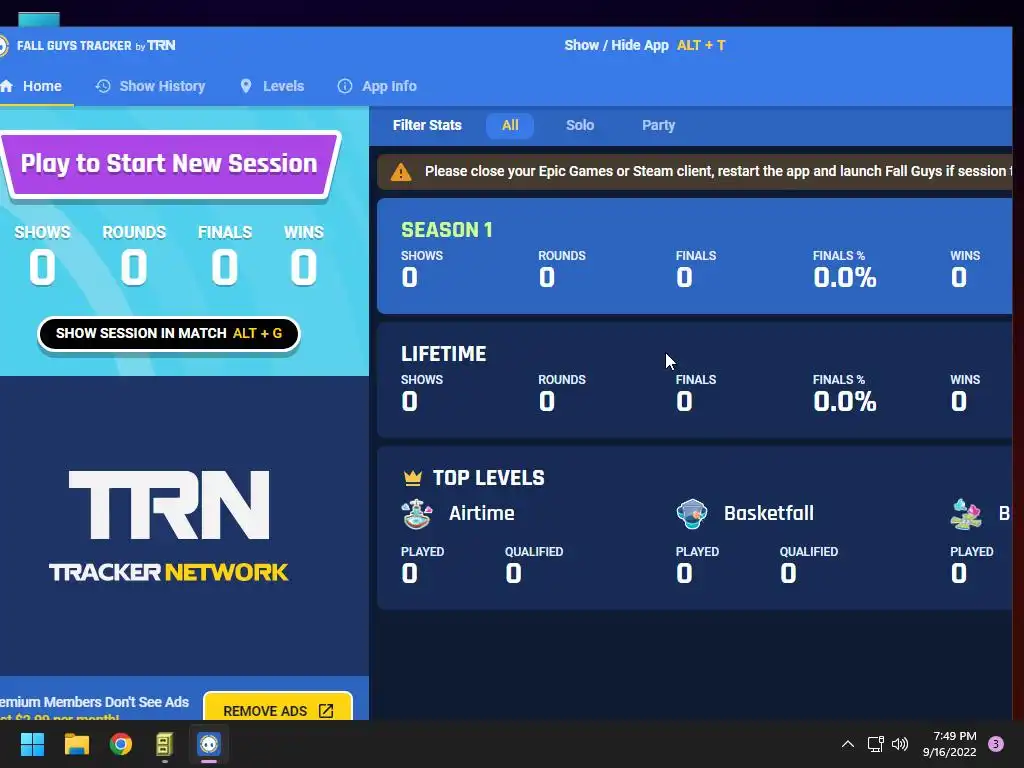Click the App Info circle icon
Viewport: 1024px width, 768px height.
345,86
